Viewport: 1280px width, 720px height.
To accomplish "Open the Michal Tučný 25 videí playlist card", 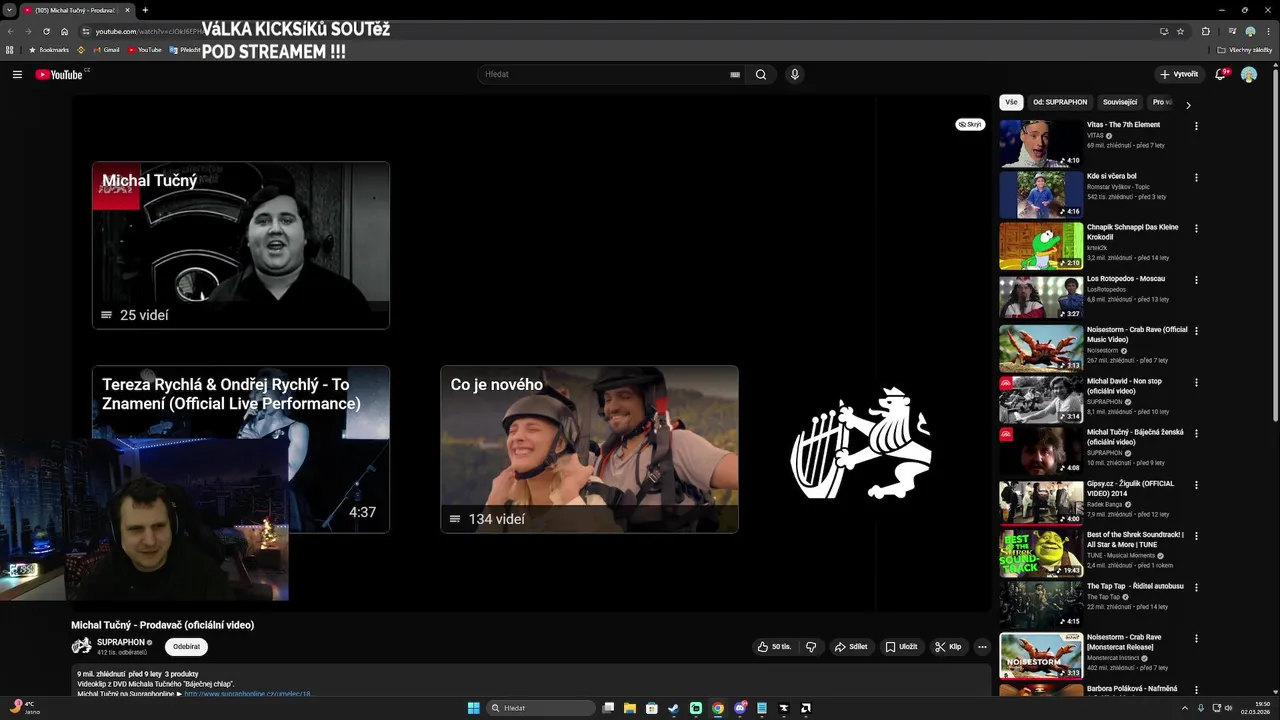I will point(241,245).
